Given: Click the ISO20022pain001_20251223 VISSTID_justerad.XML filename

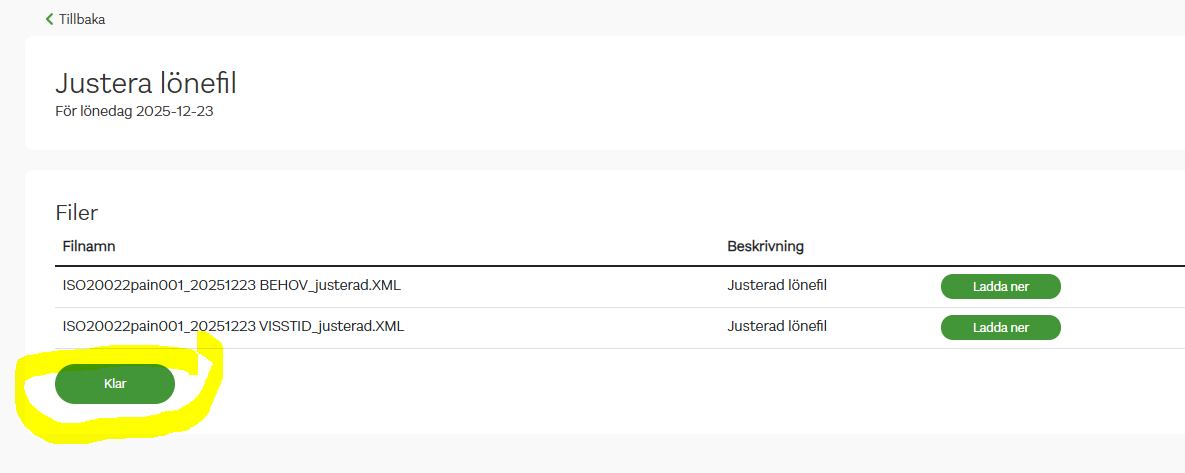Looking at the screenshot, I should (233, 327).
